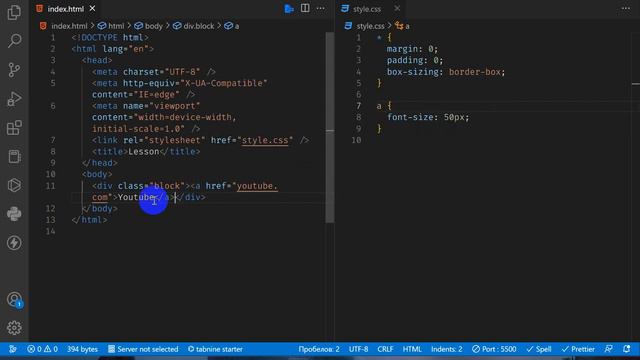Click the Indents: 2 status item
The width and height of the screenshot is (640, 360).
(x=447, y=349)
